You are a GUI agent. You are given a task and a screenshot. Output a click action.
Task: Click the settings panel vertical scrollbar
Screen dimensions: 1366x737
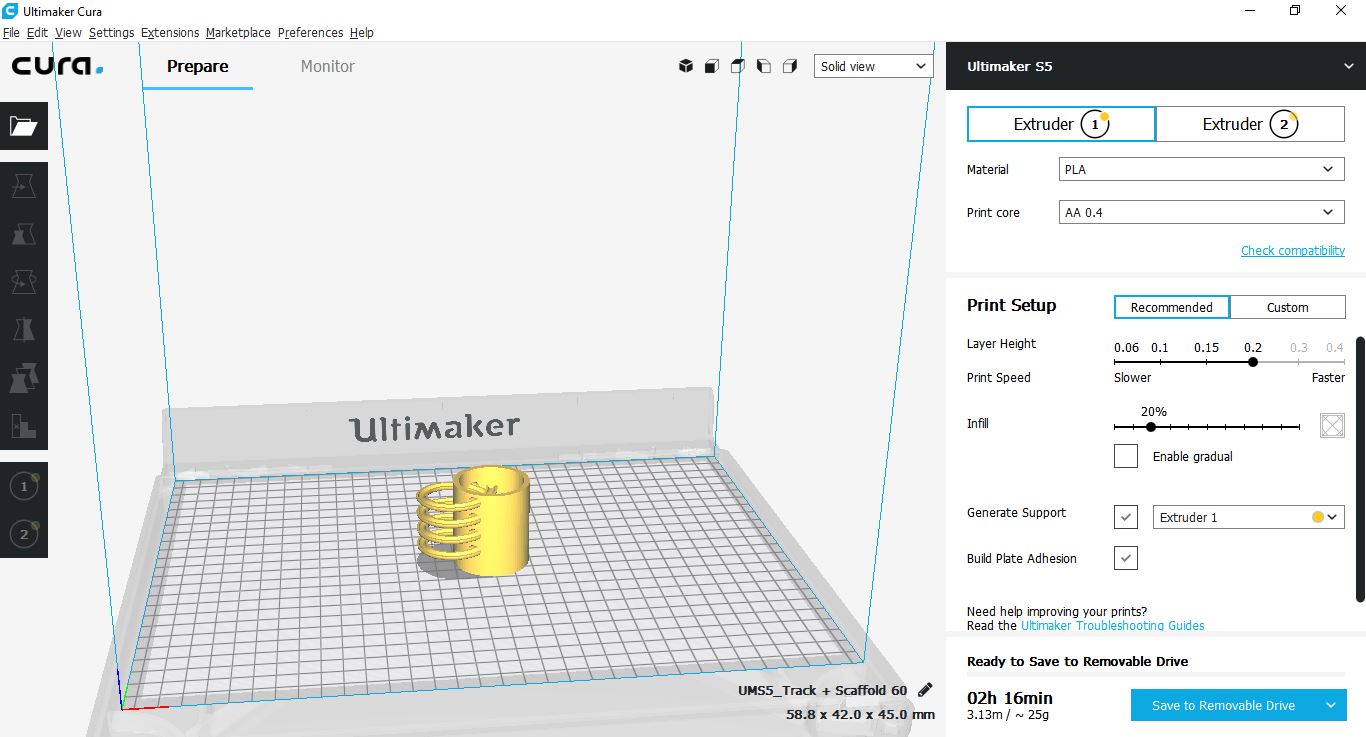click(x=1360, y=469)
